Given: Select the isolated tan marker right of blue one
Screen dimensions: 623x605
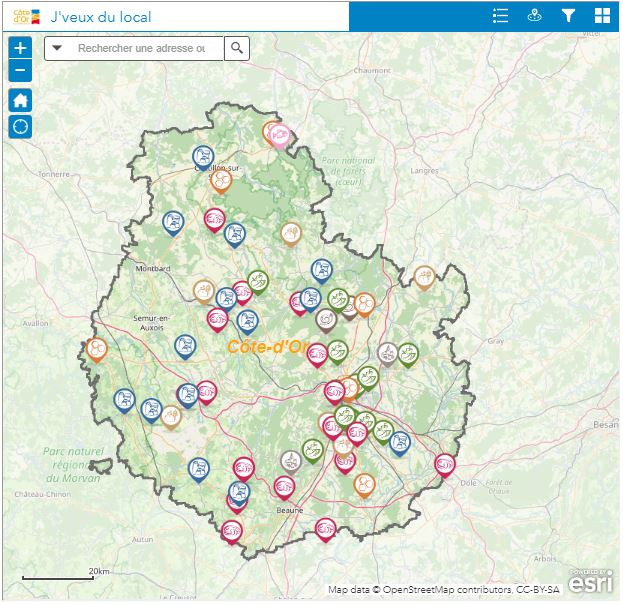Looking at the screenshot, I should coord(291,234).
